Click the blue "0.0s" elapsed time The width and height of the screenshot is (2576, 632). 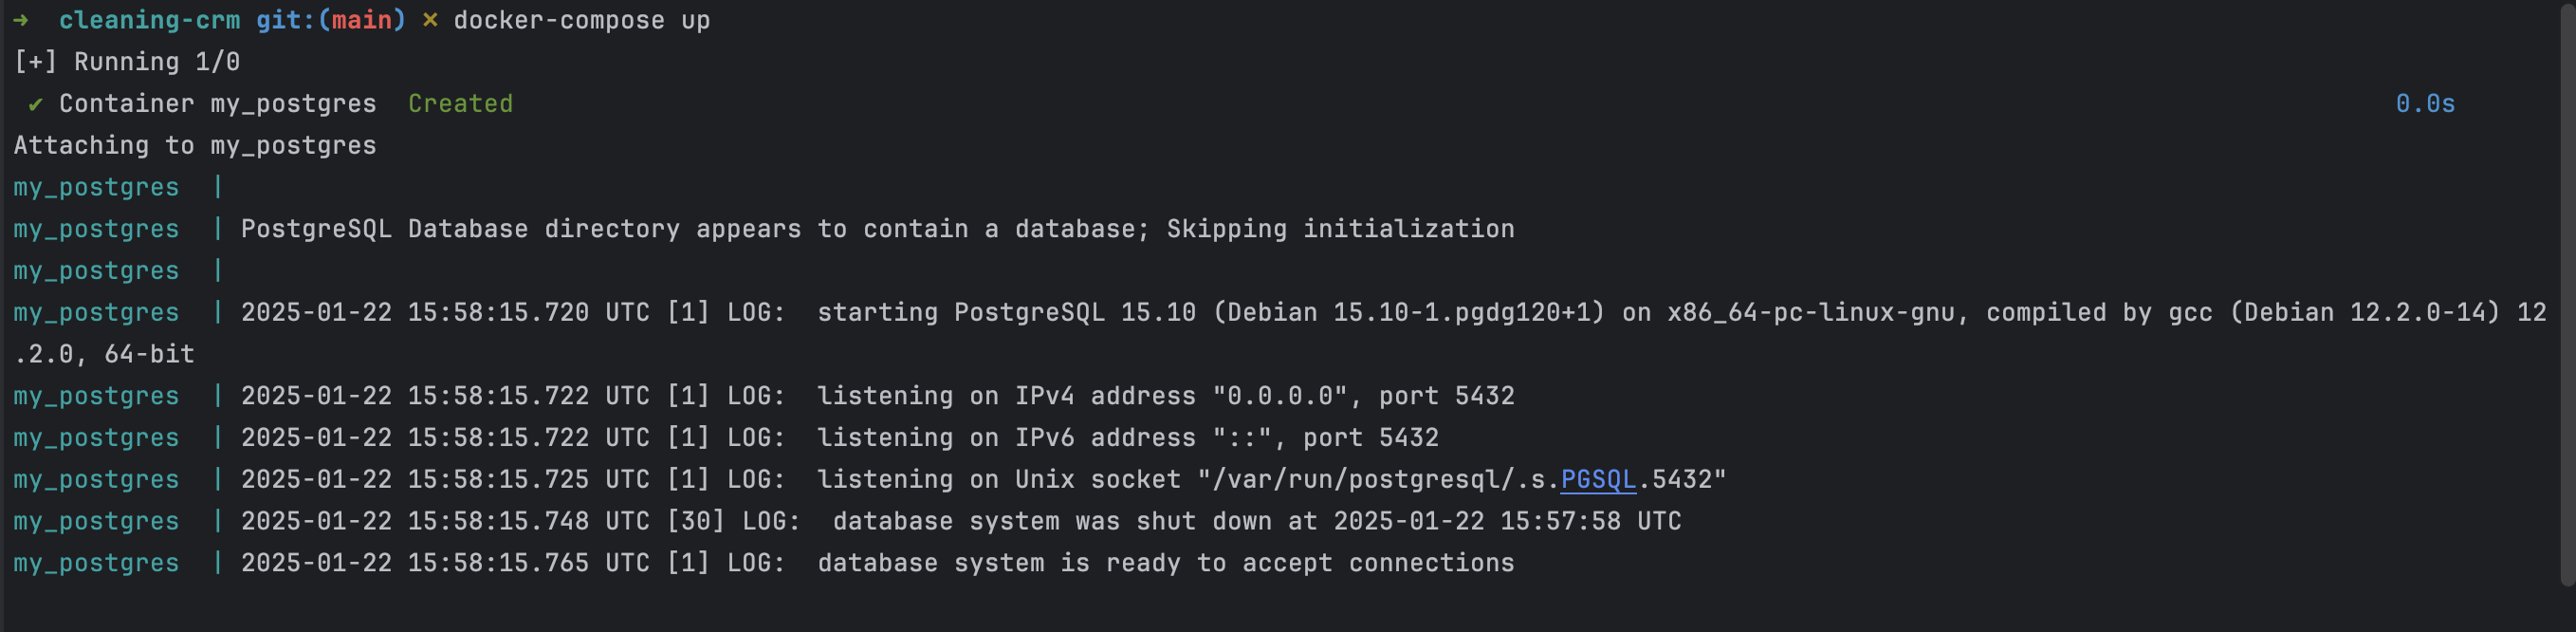point(2424,104)
